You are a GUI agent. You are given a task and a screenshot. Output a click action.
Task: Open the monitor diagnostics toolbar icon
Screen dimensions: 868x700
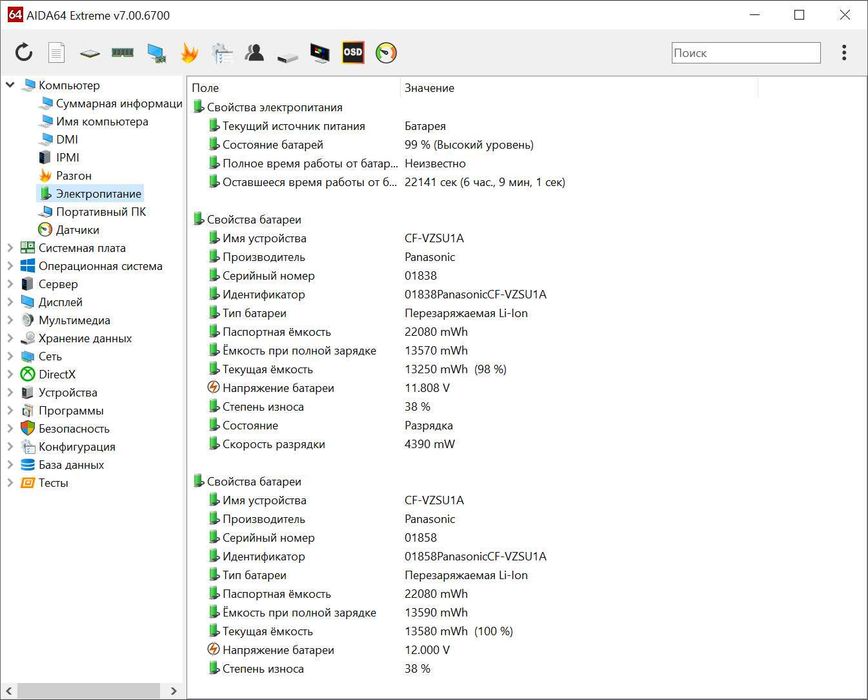[319, 53]
